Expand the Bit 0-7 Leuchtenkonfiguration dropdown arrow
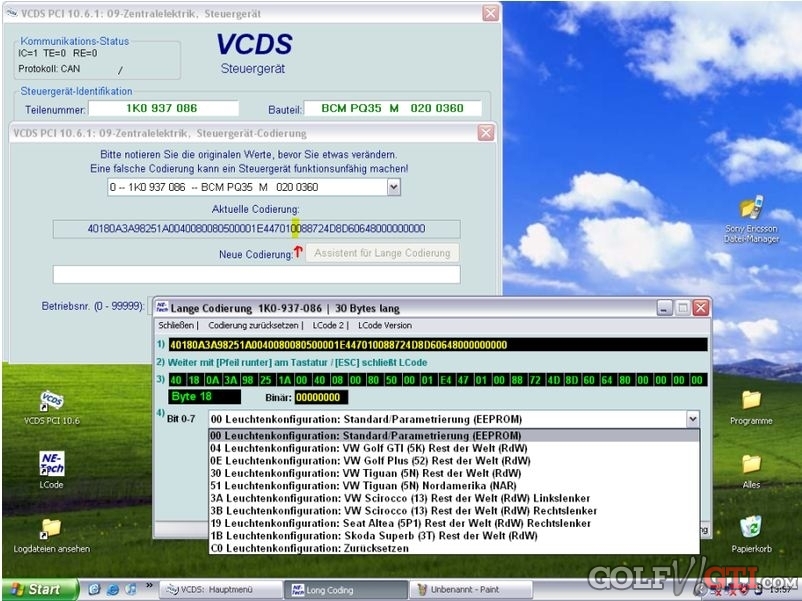The height and width of the screenshot is (601, 802). tap(691, 420)
